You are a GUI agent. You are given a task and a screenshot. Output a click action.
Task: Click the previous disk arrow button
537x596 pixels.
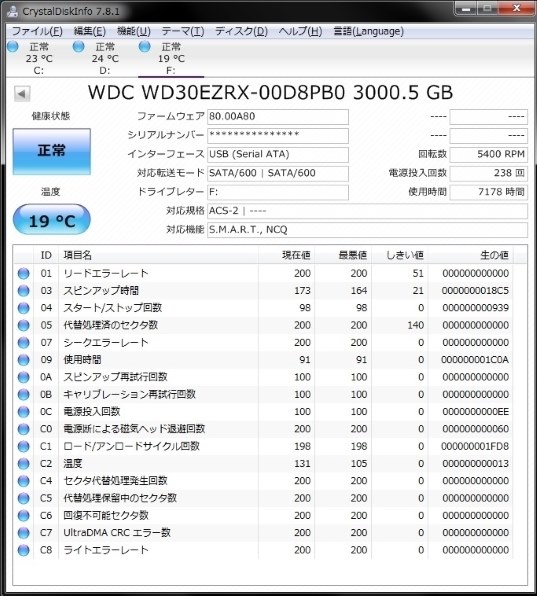tap(22, 94)
